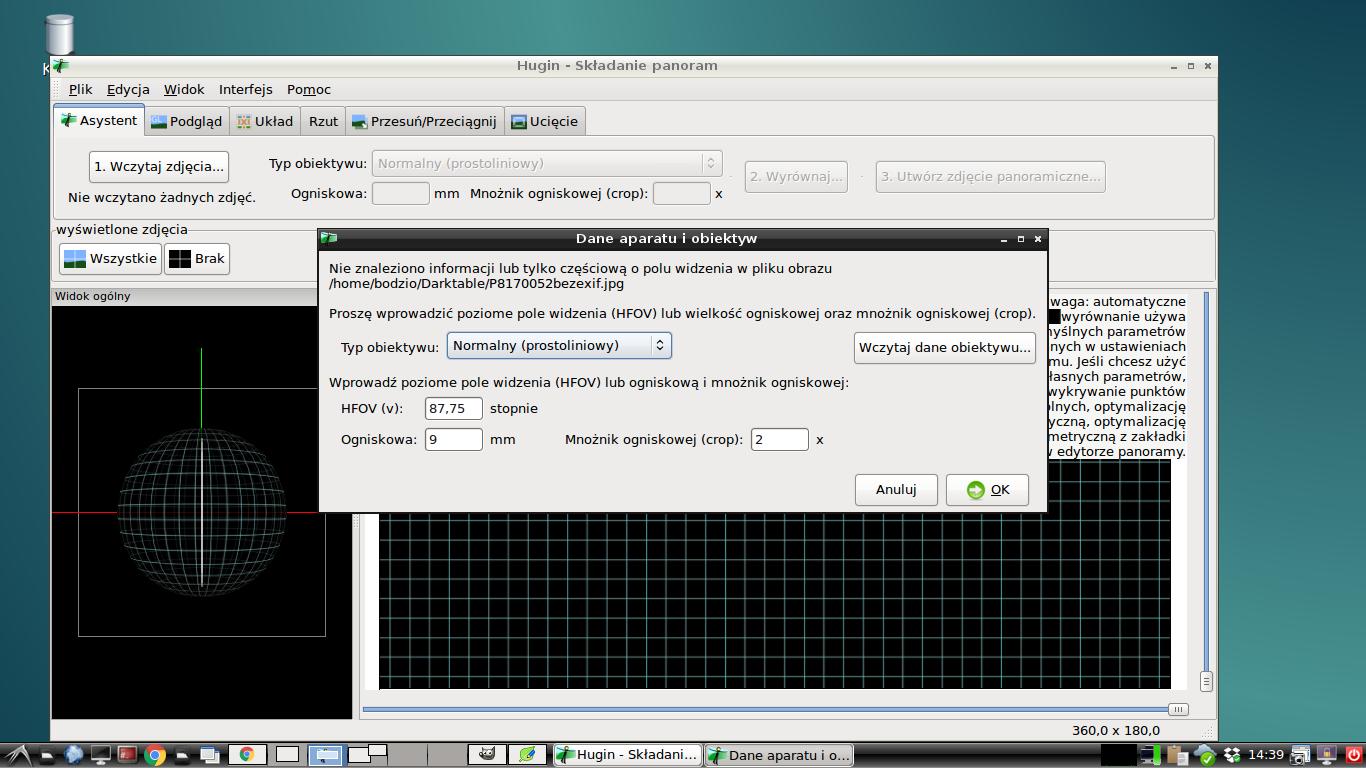Click the HFOV value input field
Image resolution: width=1366 pixels, height=768 pixels.
point(453,408)
